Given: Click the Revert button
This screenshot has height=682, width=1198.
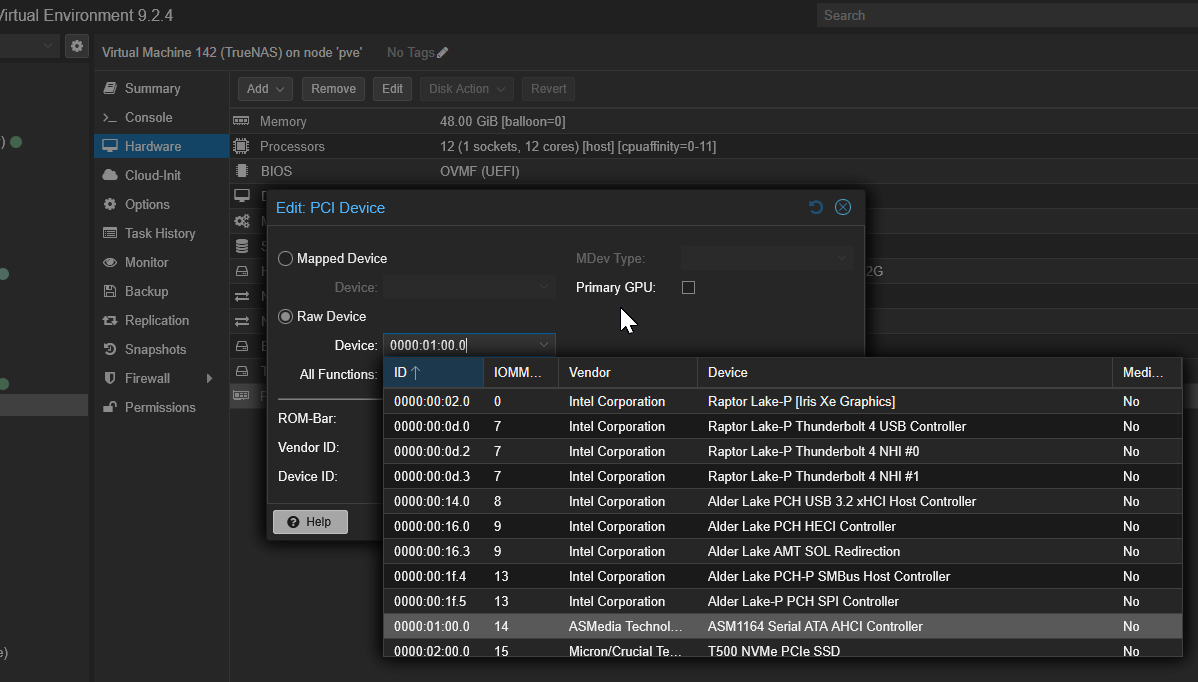Looking at the screenshot, I should 549,89.
